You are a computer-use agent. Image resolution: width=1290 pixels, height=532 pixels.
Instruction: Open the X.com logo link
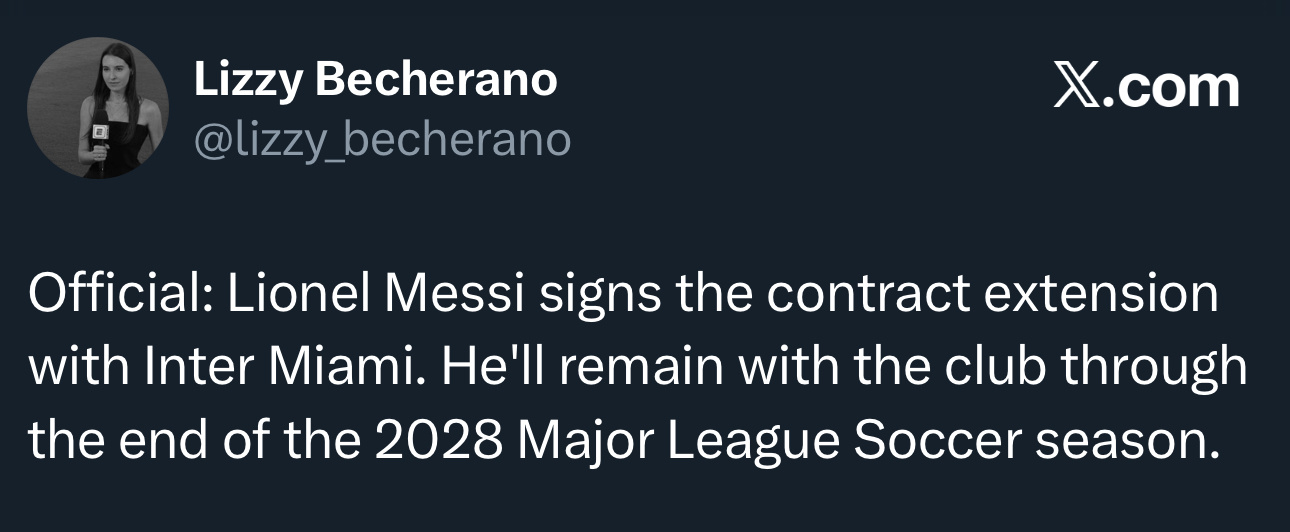(x=1146, y=88)
